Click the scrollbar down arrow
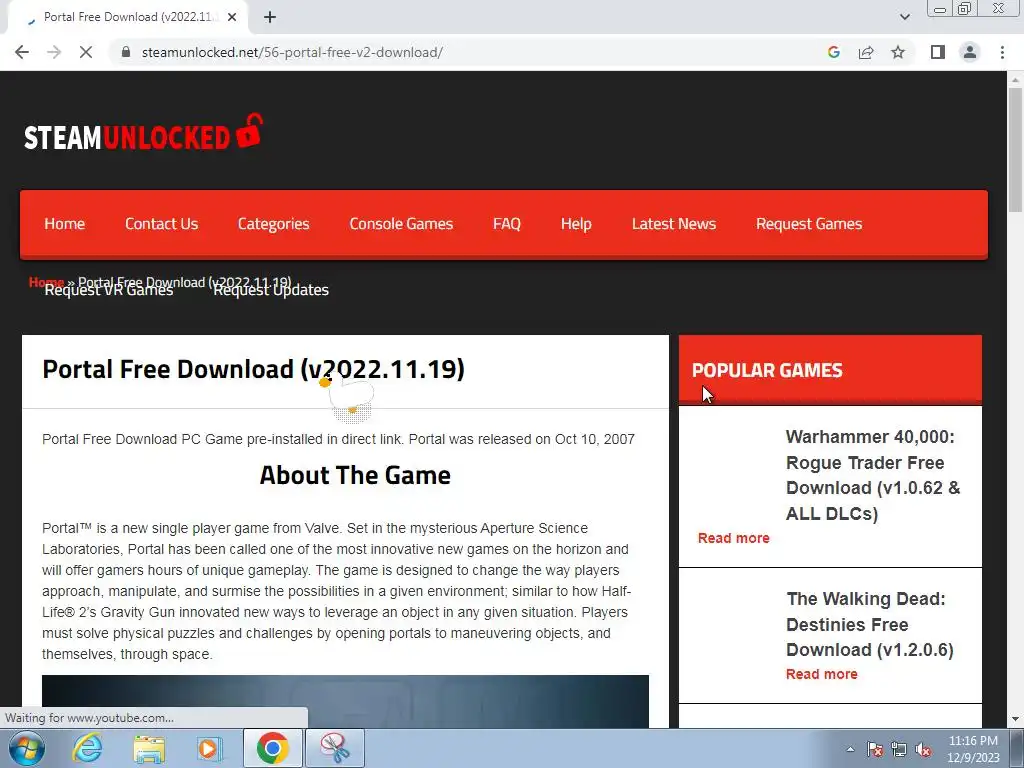Screen dimensions: 1024x768 (x=1015, y=720)
